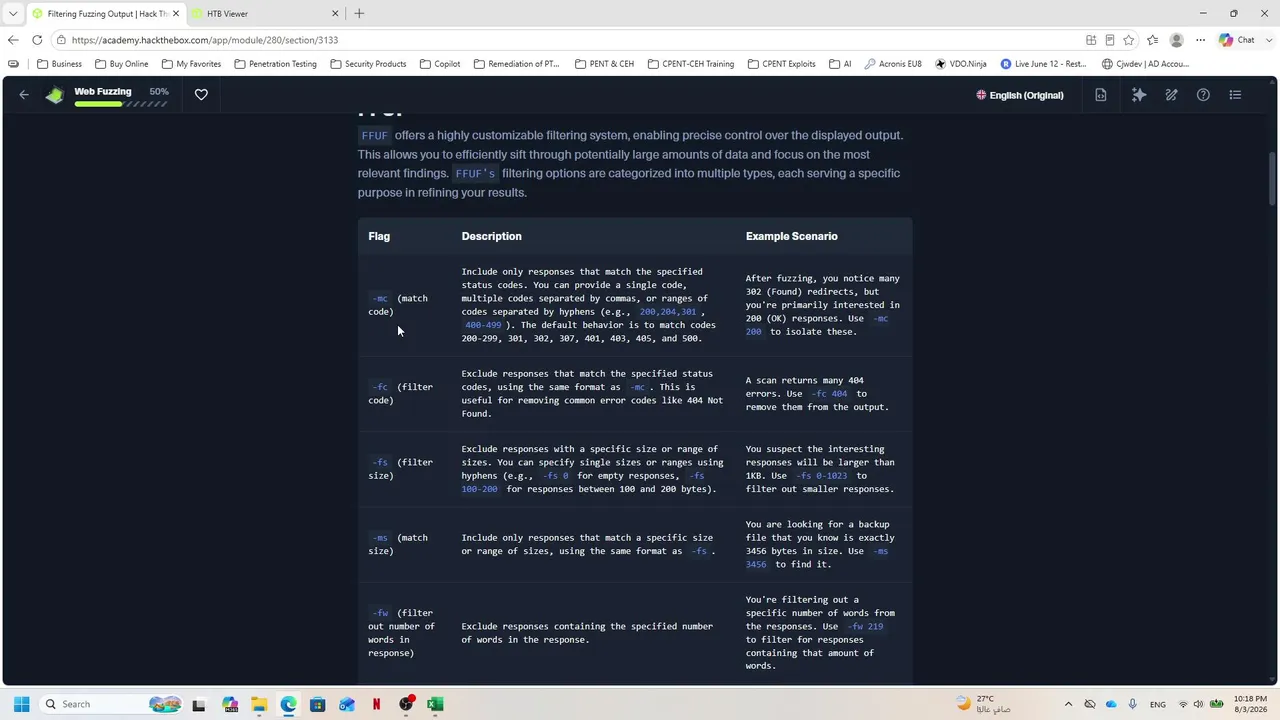Close the Filtering Fuzzing Output tab
This screenshot has width=1280, height=720.
point(175,14)
